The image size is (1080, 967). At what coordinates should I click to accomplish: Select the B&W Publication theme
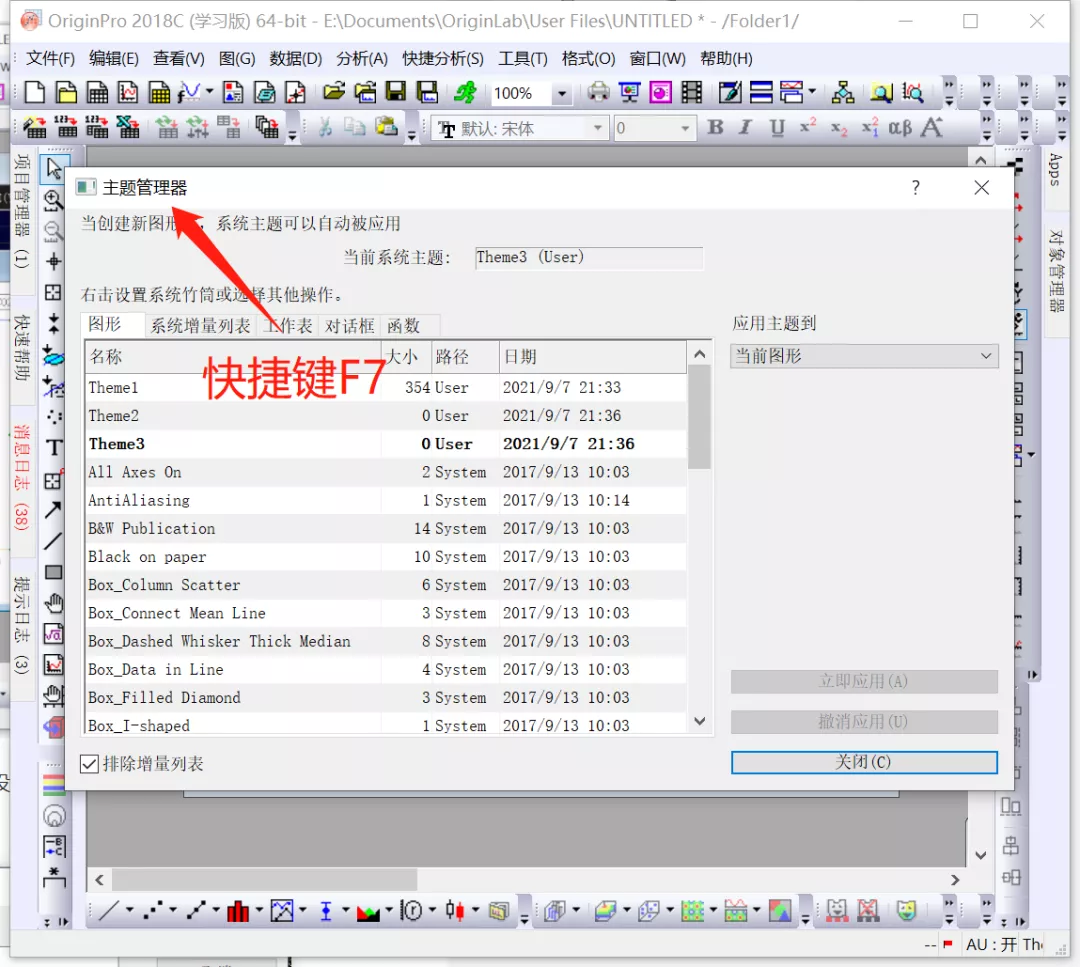(386, 529)
